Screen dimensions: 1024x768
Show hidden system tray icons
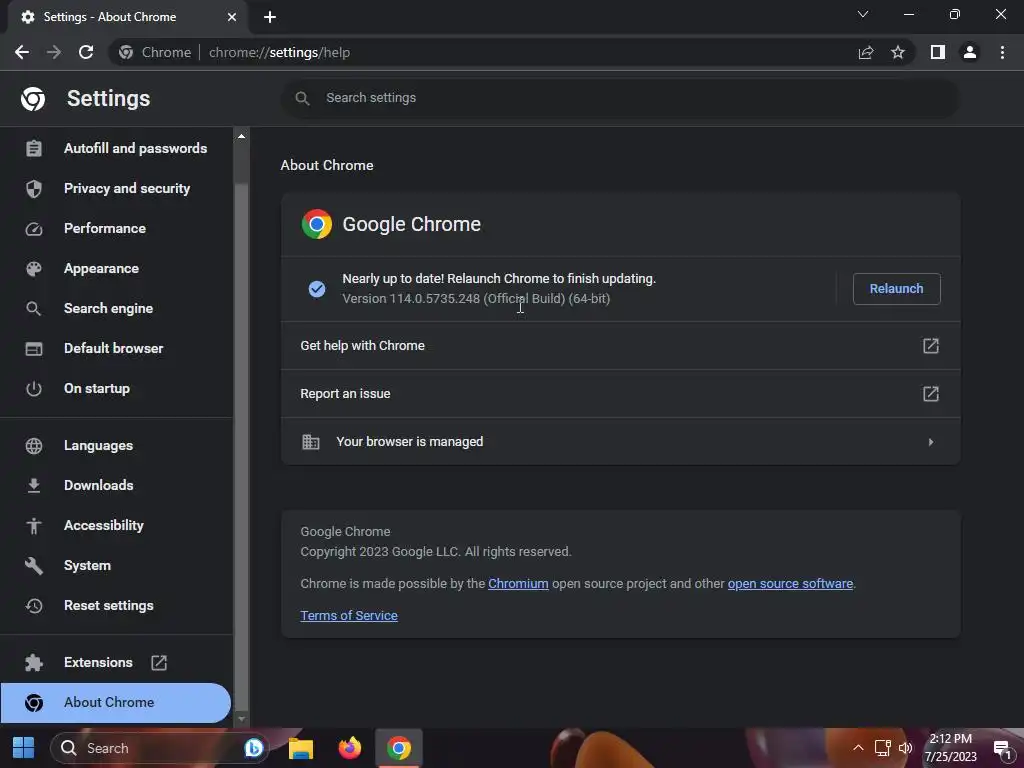(x=858, y=748)
